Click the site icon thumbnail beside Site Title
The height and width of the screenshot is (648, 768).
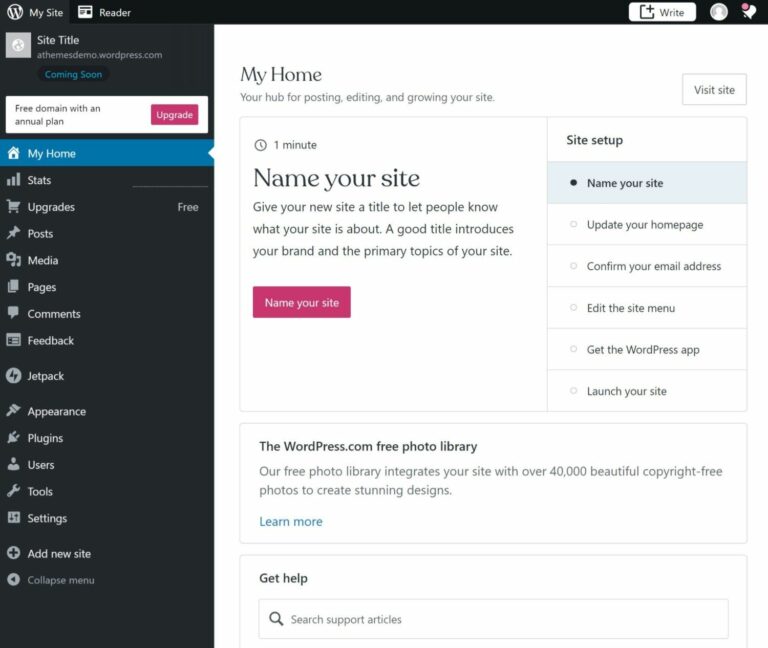tap(18, 45)
